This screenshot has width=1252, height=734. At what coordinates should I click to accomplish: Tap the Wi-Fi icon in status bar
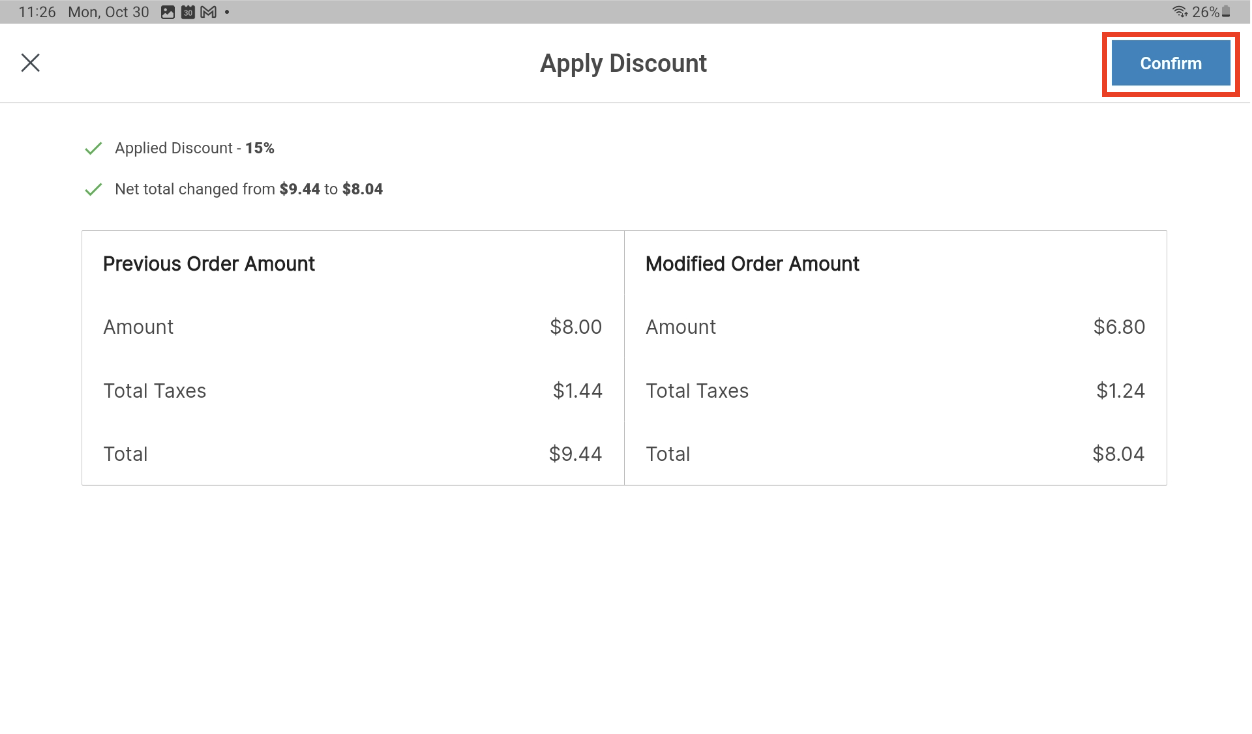click(1179, 12)
